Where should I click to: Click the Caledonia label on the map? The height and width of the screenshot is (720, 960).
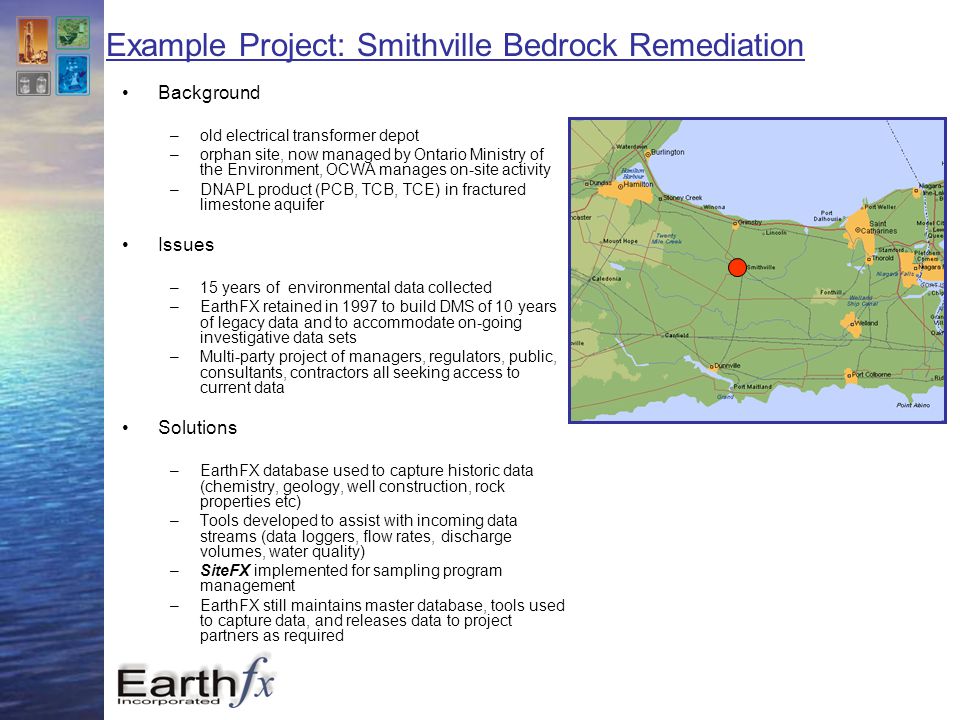[606, 279]
